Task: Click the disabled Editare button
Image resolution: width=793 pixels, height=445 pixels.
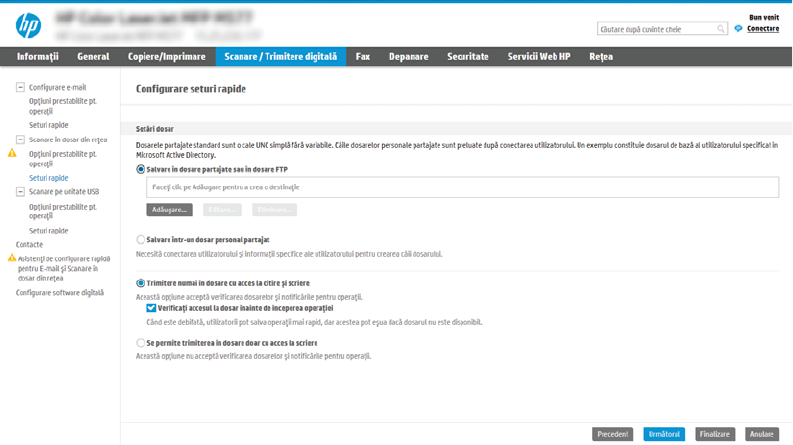Action: click(x=223, y=210)
